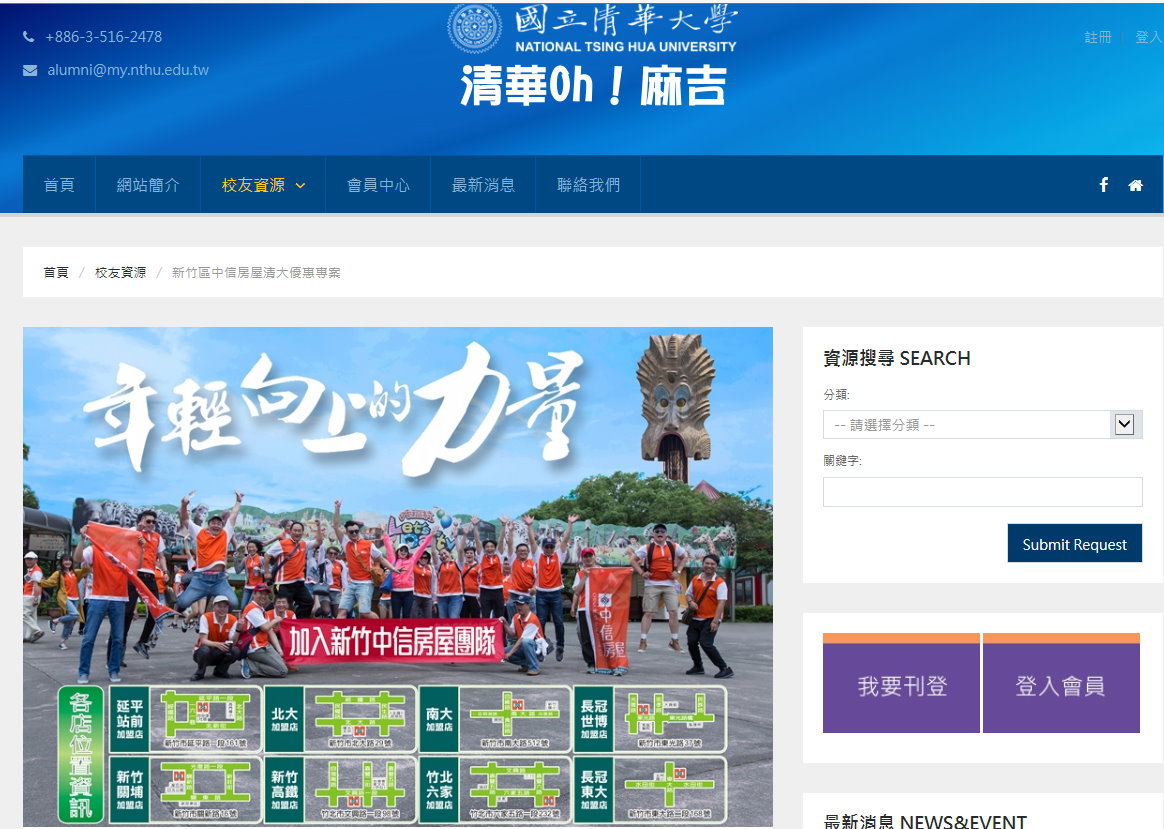Click the 新竹區中信房屋清大優惠專案 breadcrumb text
1164x829 pixels.
tap(256, 272)
